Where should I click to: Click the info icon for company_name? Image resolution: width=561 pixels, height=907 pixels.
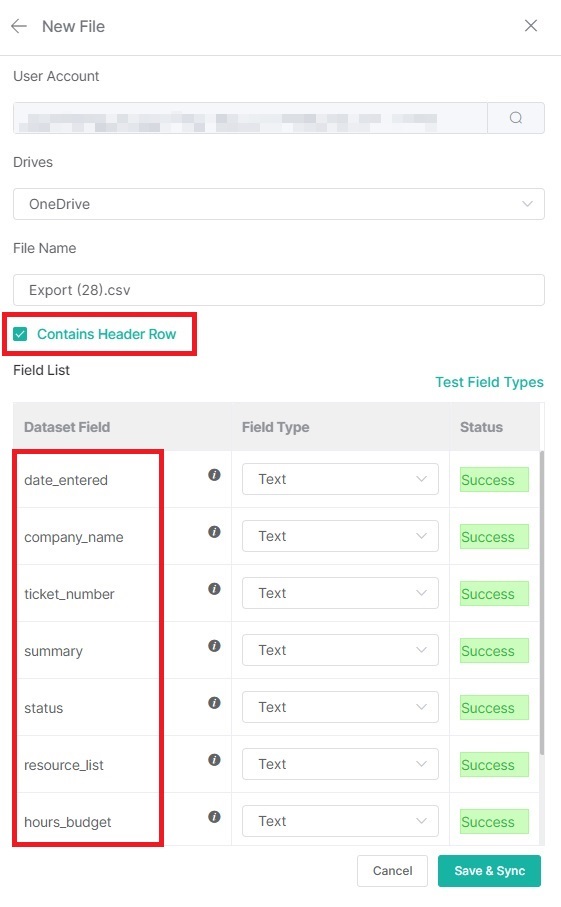(x=214, y=532)
